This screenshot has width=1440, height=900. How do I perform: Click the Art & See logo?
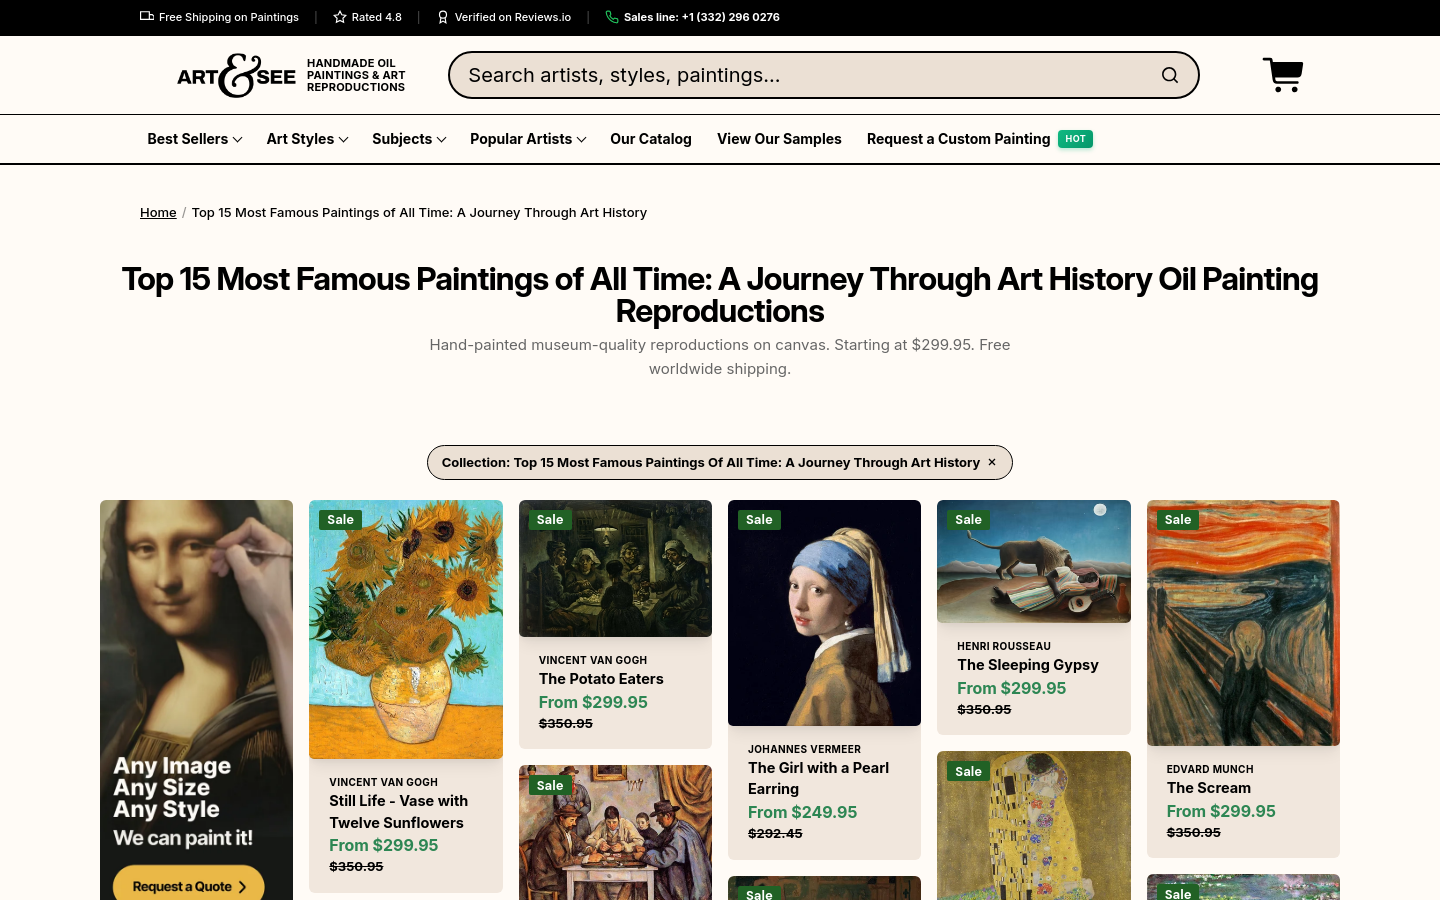coord(236,75)
